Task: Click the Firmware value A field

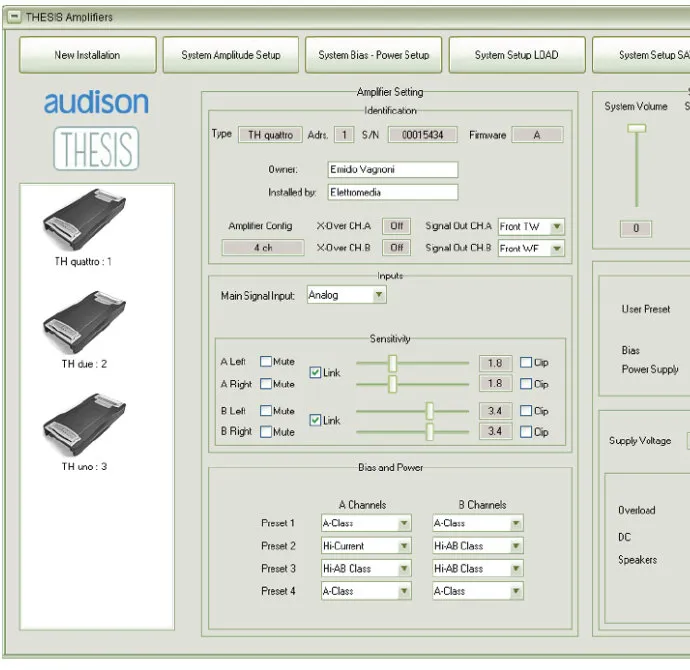Action: pyautogui.click(x=537, y=135)
